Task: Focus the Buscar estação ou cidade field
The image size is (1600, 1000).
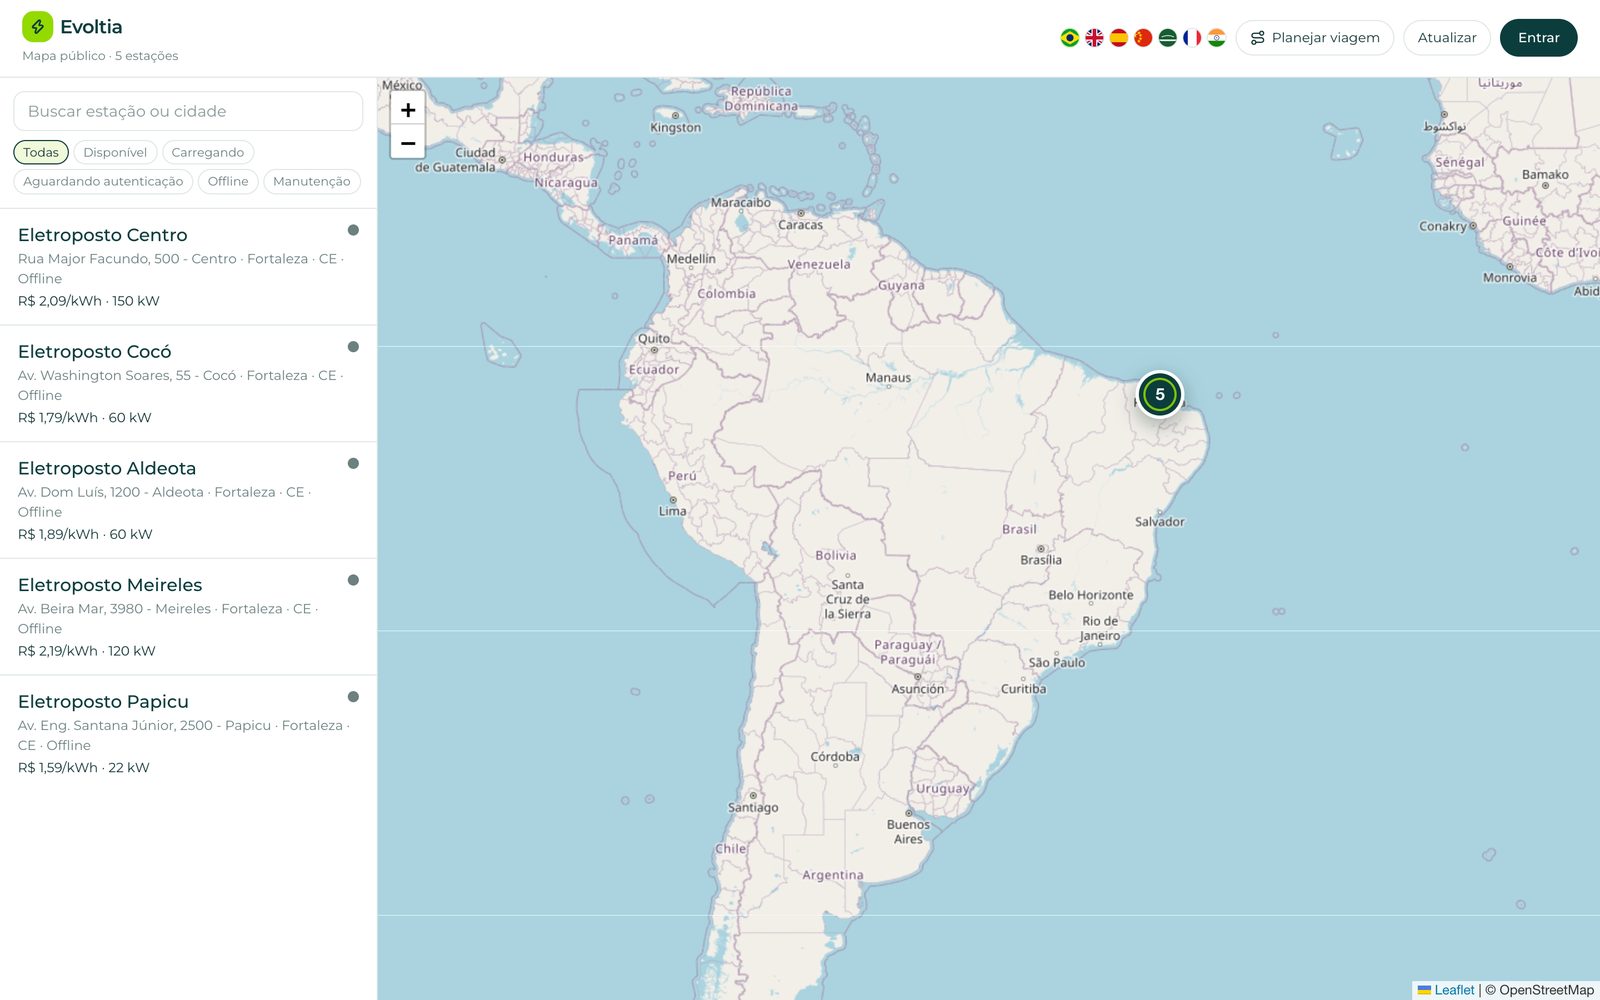Action: pos(188,111)
